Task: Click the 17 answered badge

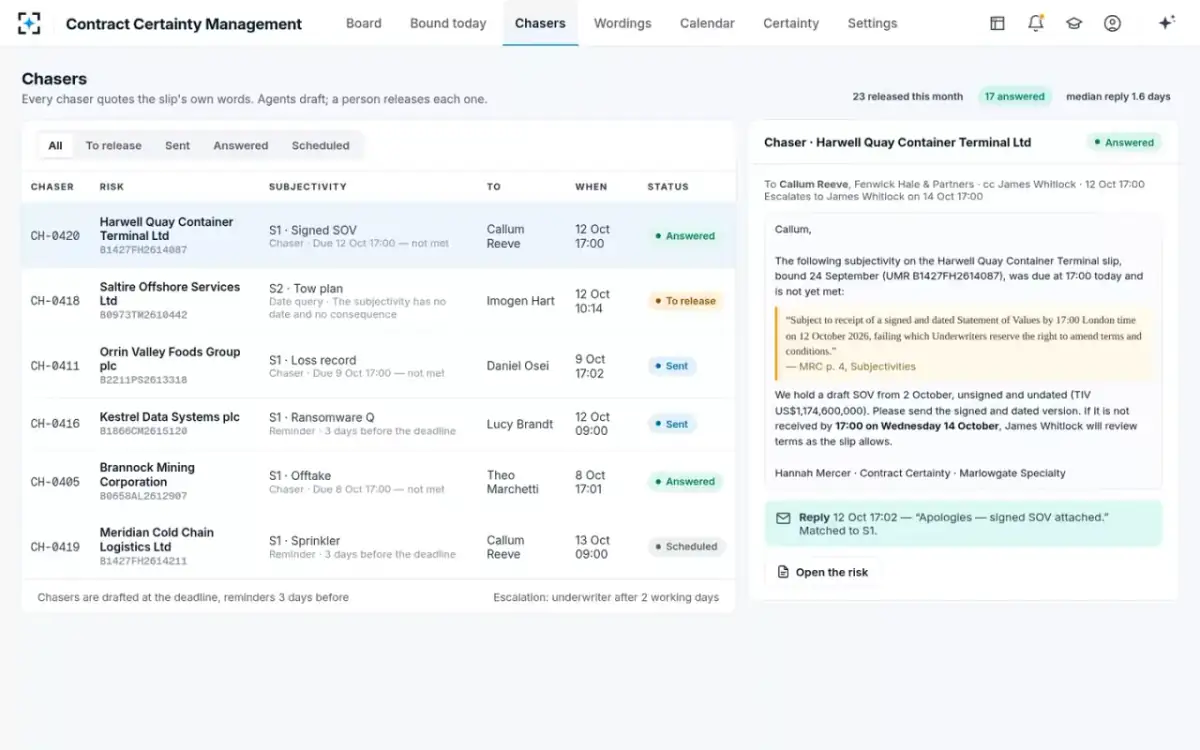Action: [x=1014, y=97]
